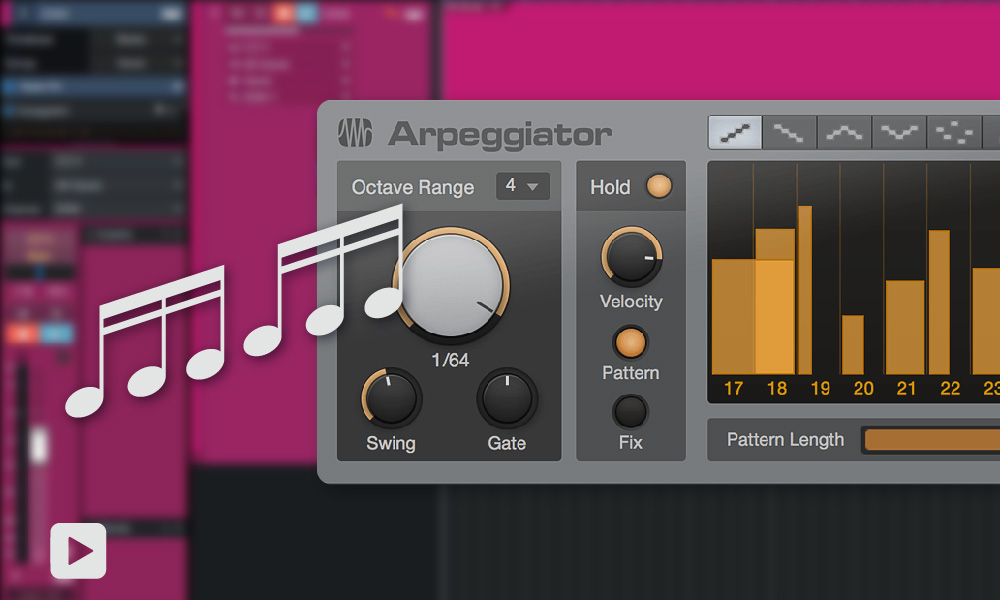Click the Gate knob

(x=507, y=398)
